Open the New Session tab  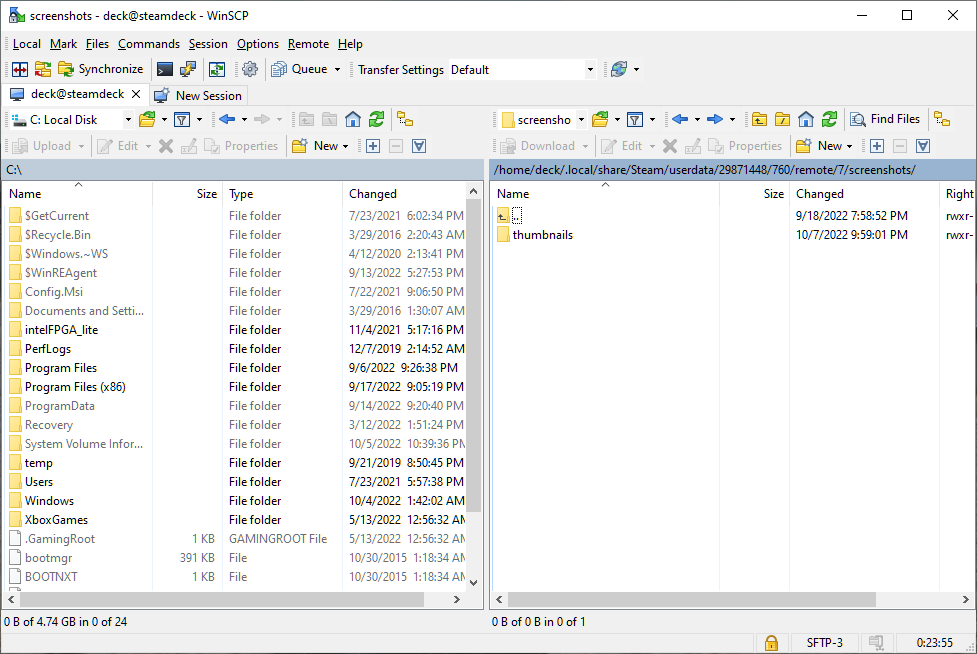[198, 95]
